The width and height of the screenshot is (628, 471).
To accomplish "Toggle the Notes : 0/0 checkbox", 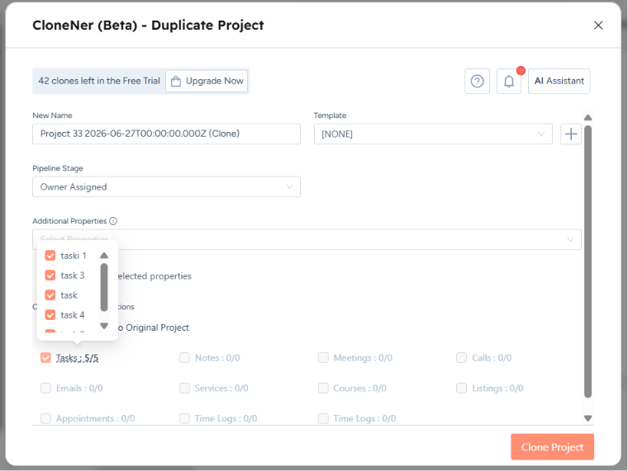I will pos(184,358).
